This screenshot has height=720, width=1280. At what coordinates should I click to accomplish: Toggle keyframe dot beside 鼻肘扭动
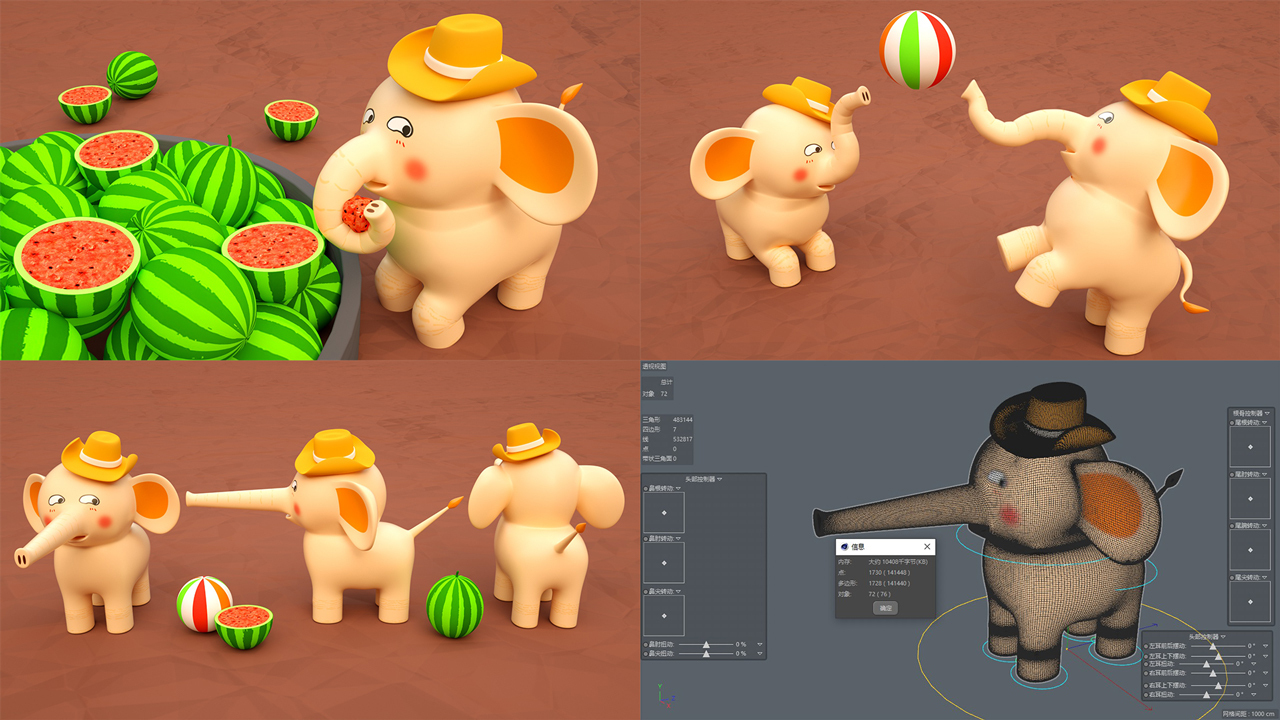[x=646, y=644]
